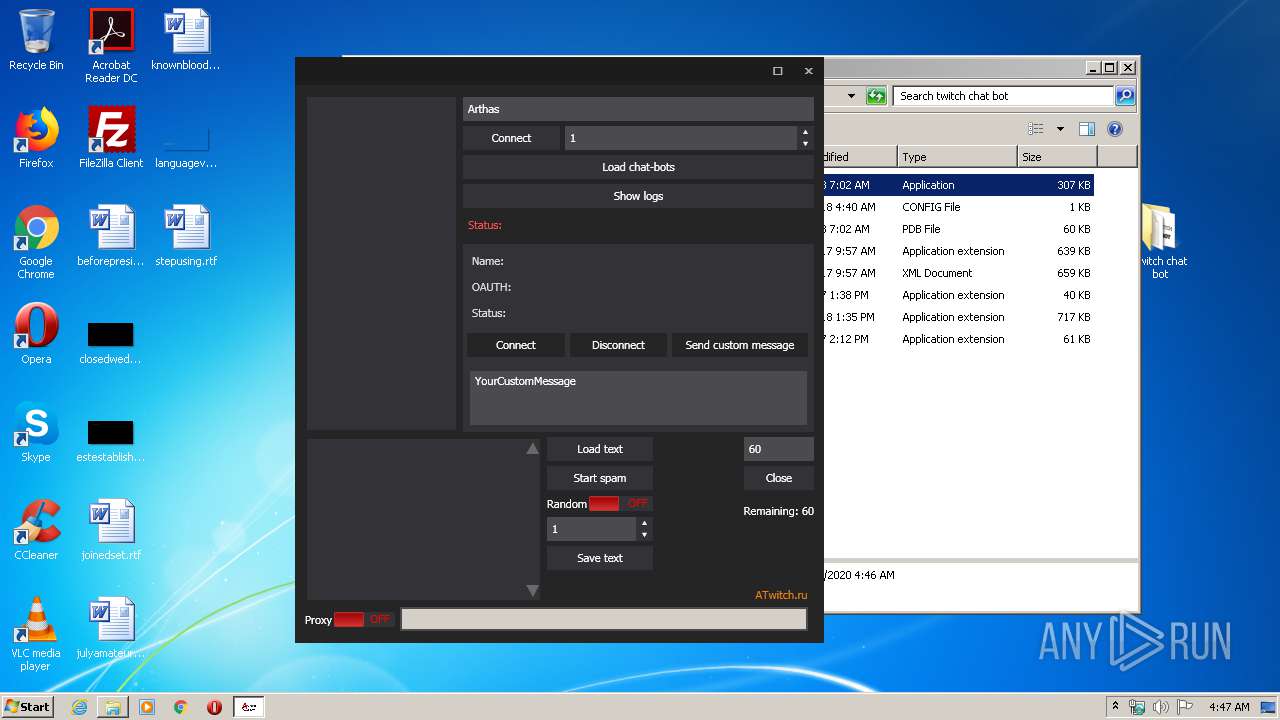Click the taskbar clock showing 4:47 AM

pyautogui.click(x=1228, y=707)
